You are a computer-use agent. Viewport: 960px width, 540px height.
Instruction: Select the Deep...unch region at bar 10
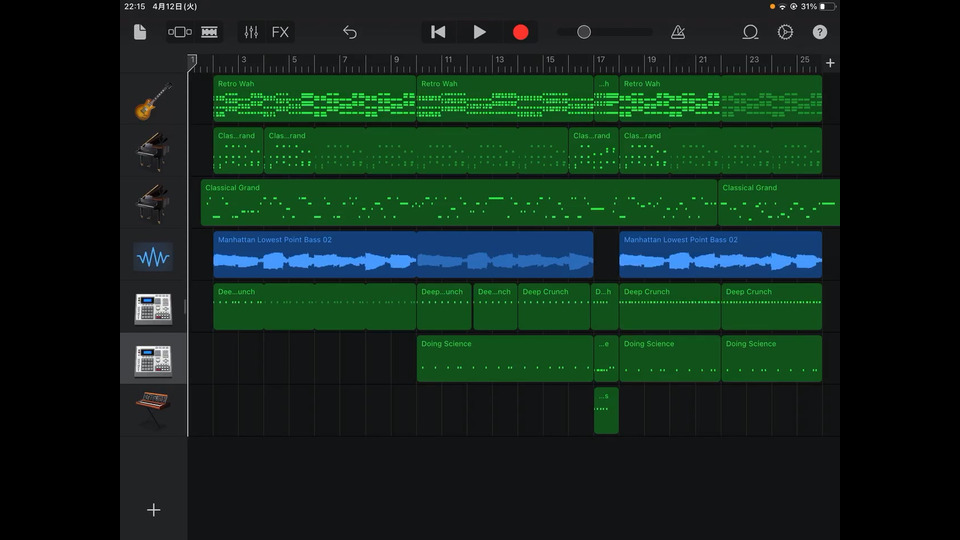click(x=444, y=307)
